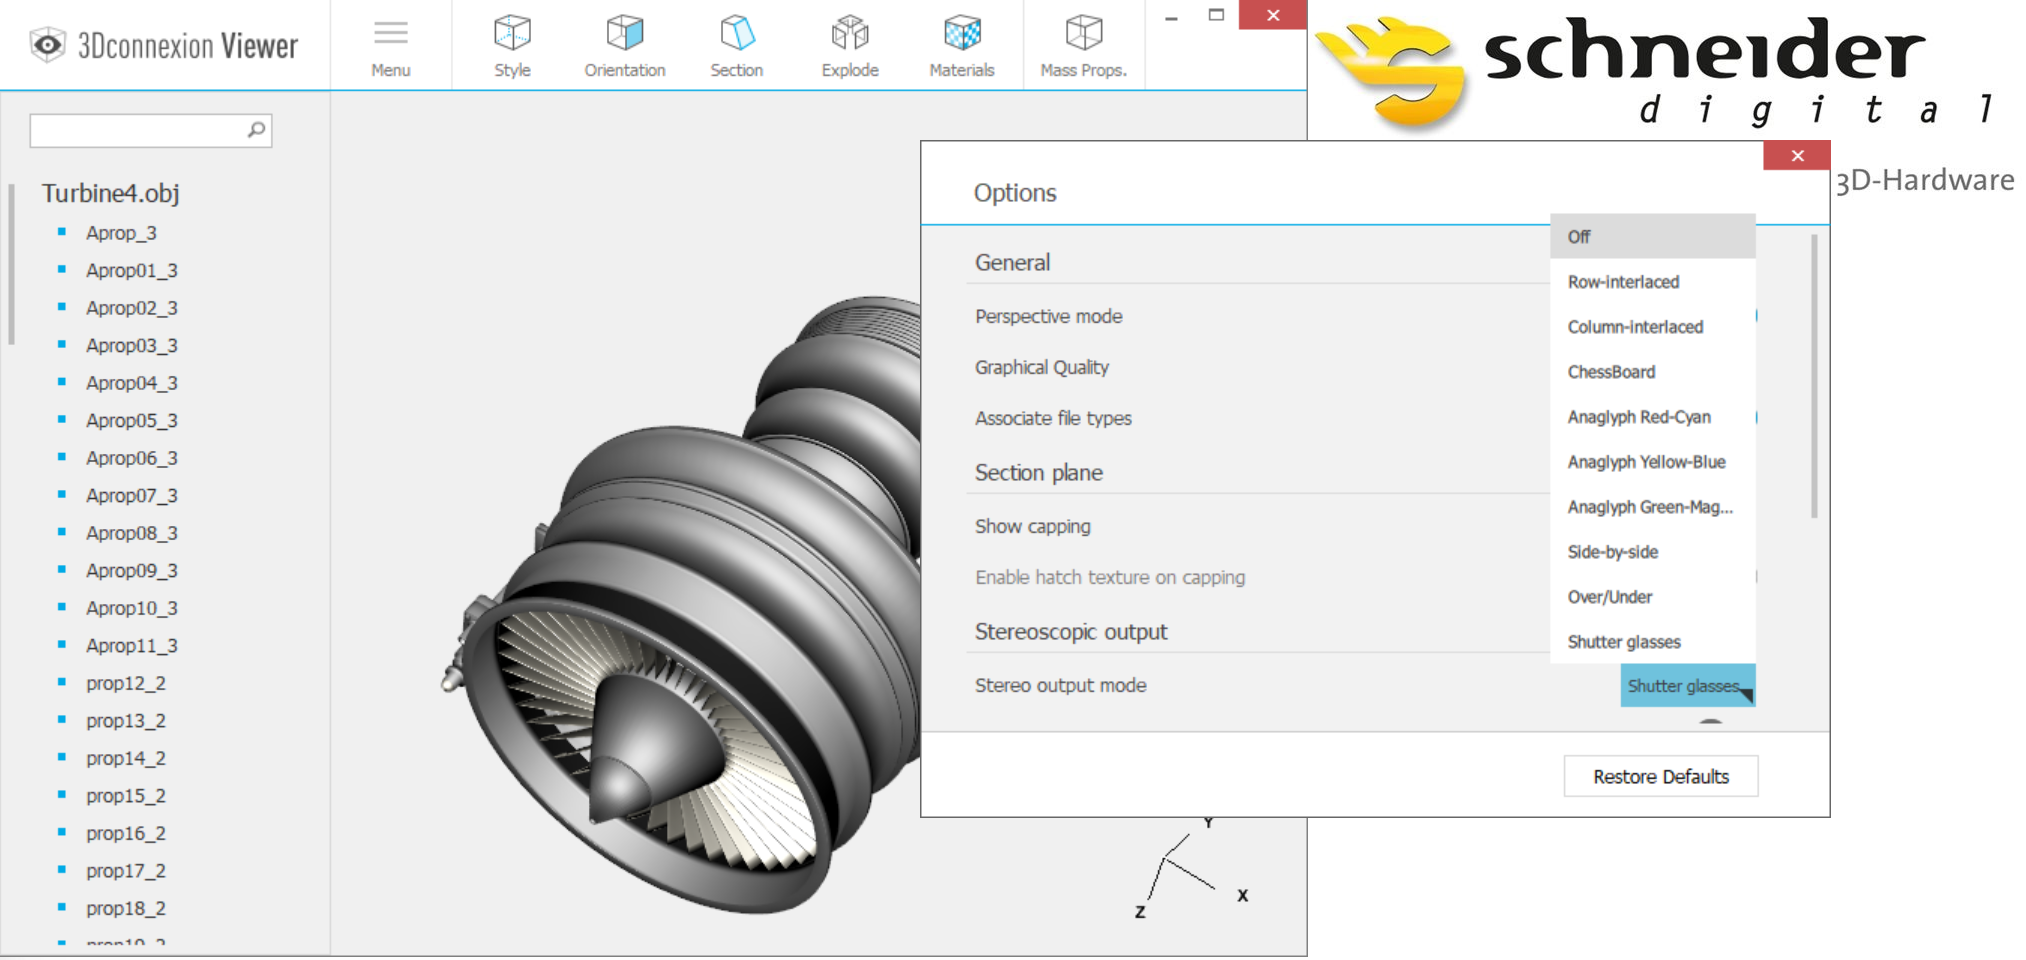Open the Stereo output mode dropdown
This screenshot has width=2026, height=960.
pyautogui.click(x=1687, y=686)
